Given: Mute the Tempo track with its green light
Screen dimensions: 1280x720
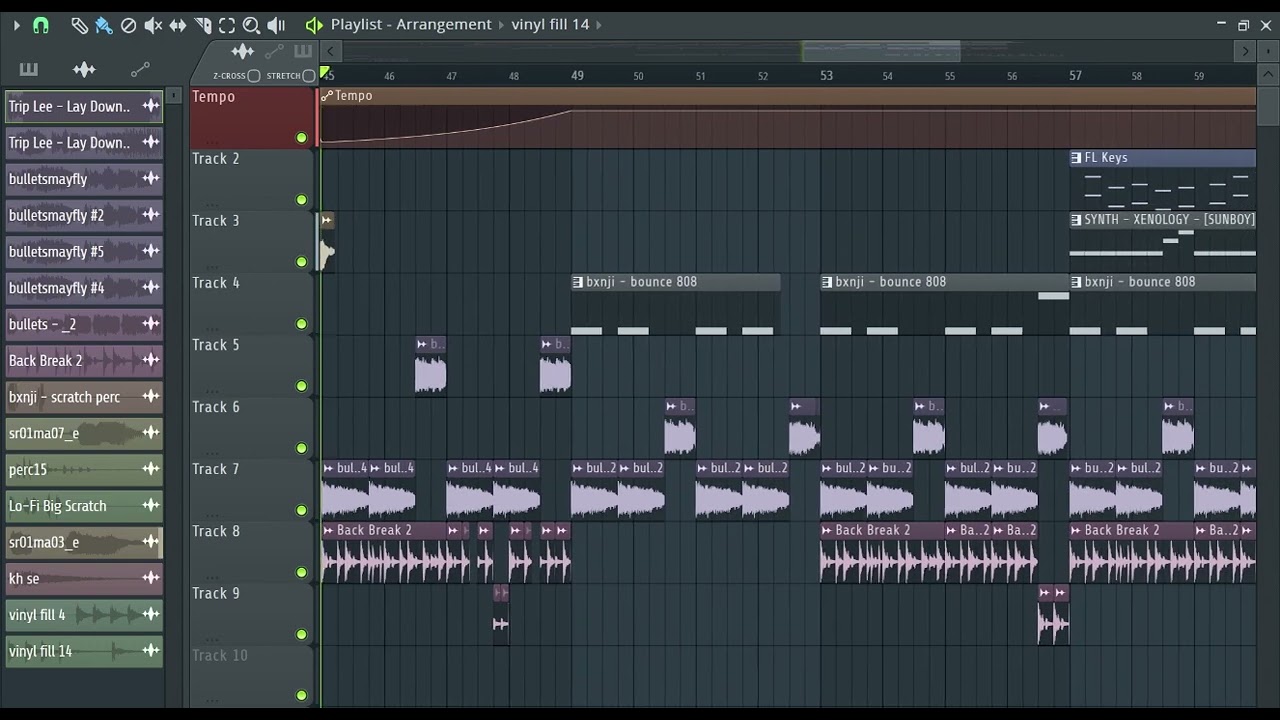Looking at the screenshot, I should (x=302, y=138).
